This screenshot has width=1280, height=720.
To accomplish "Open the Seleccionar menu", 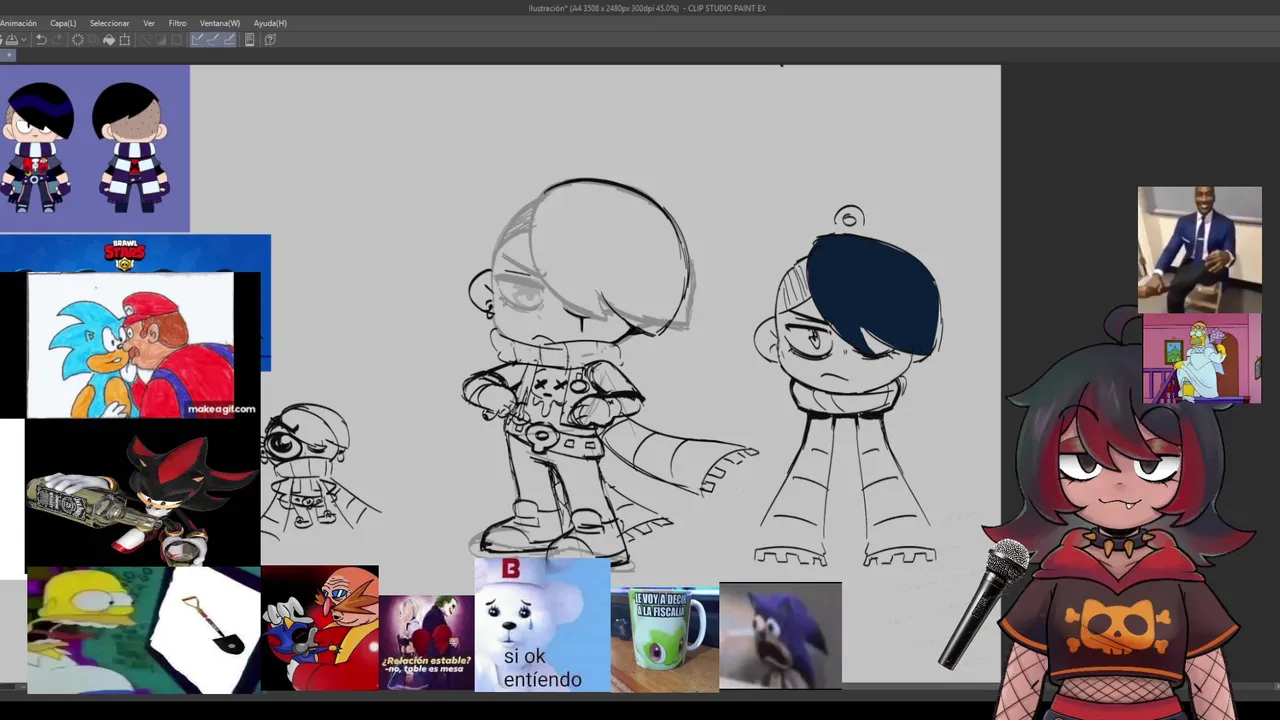I will 109,23.
